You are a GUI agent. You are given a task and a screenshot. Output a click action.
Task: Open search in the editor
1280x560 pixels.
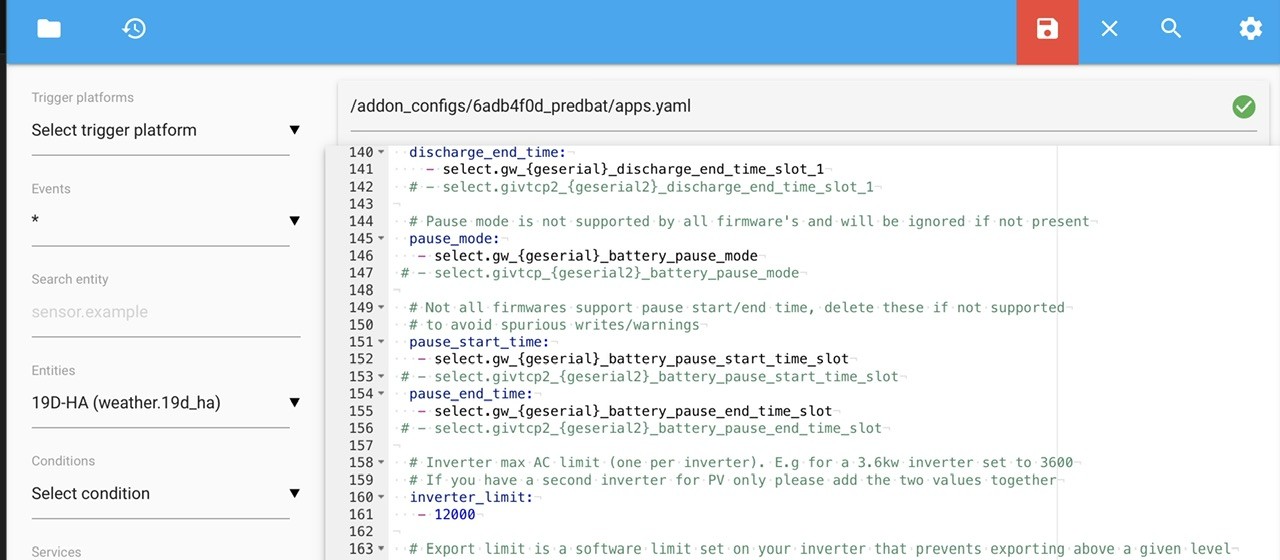[x=1171, y=28]
